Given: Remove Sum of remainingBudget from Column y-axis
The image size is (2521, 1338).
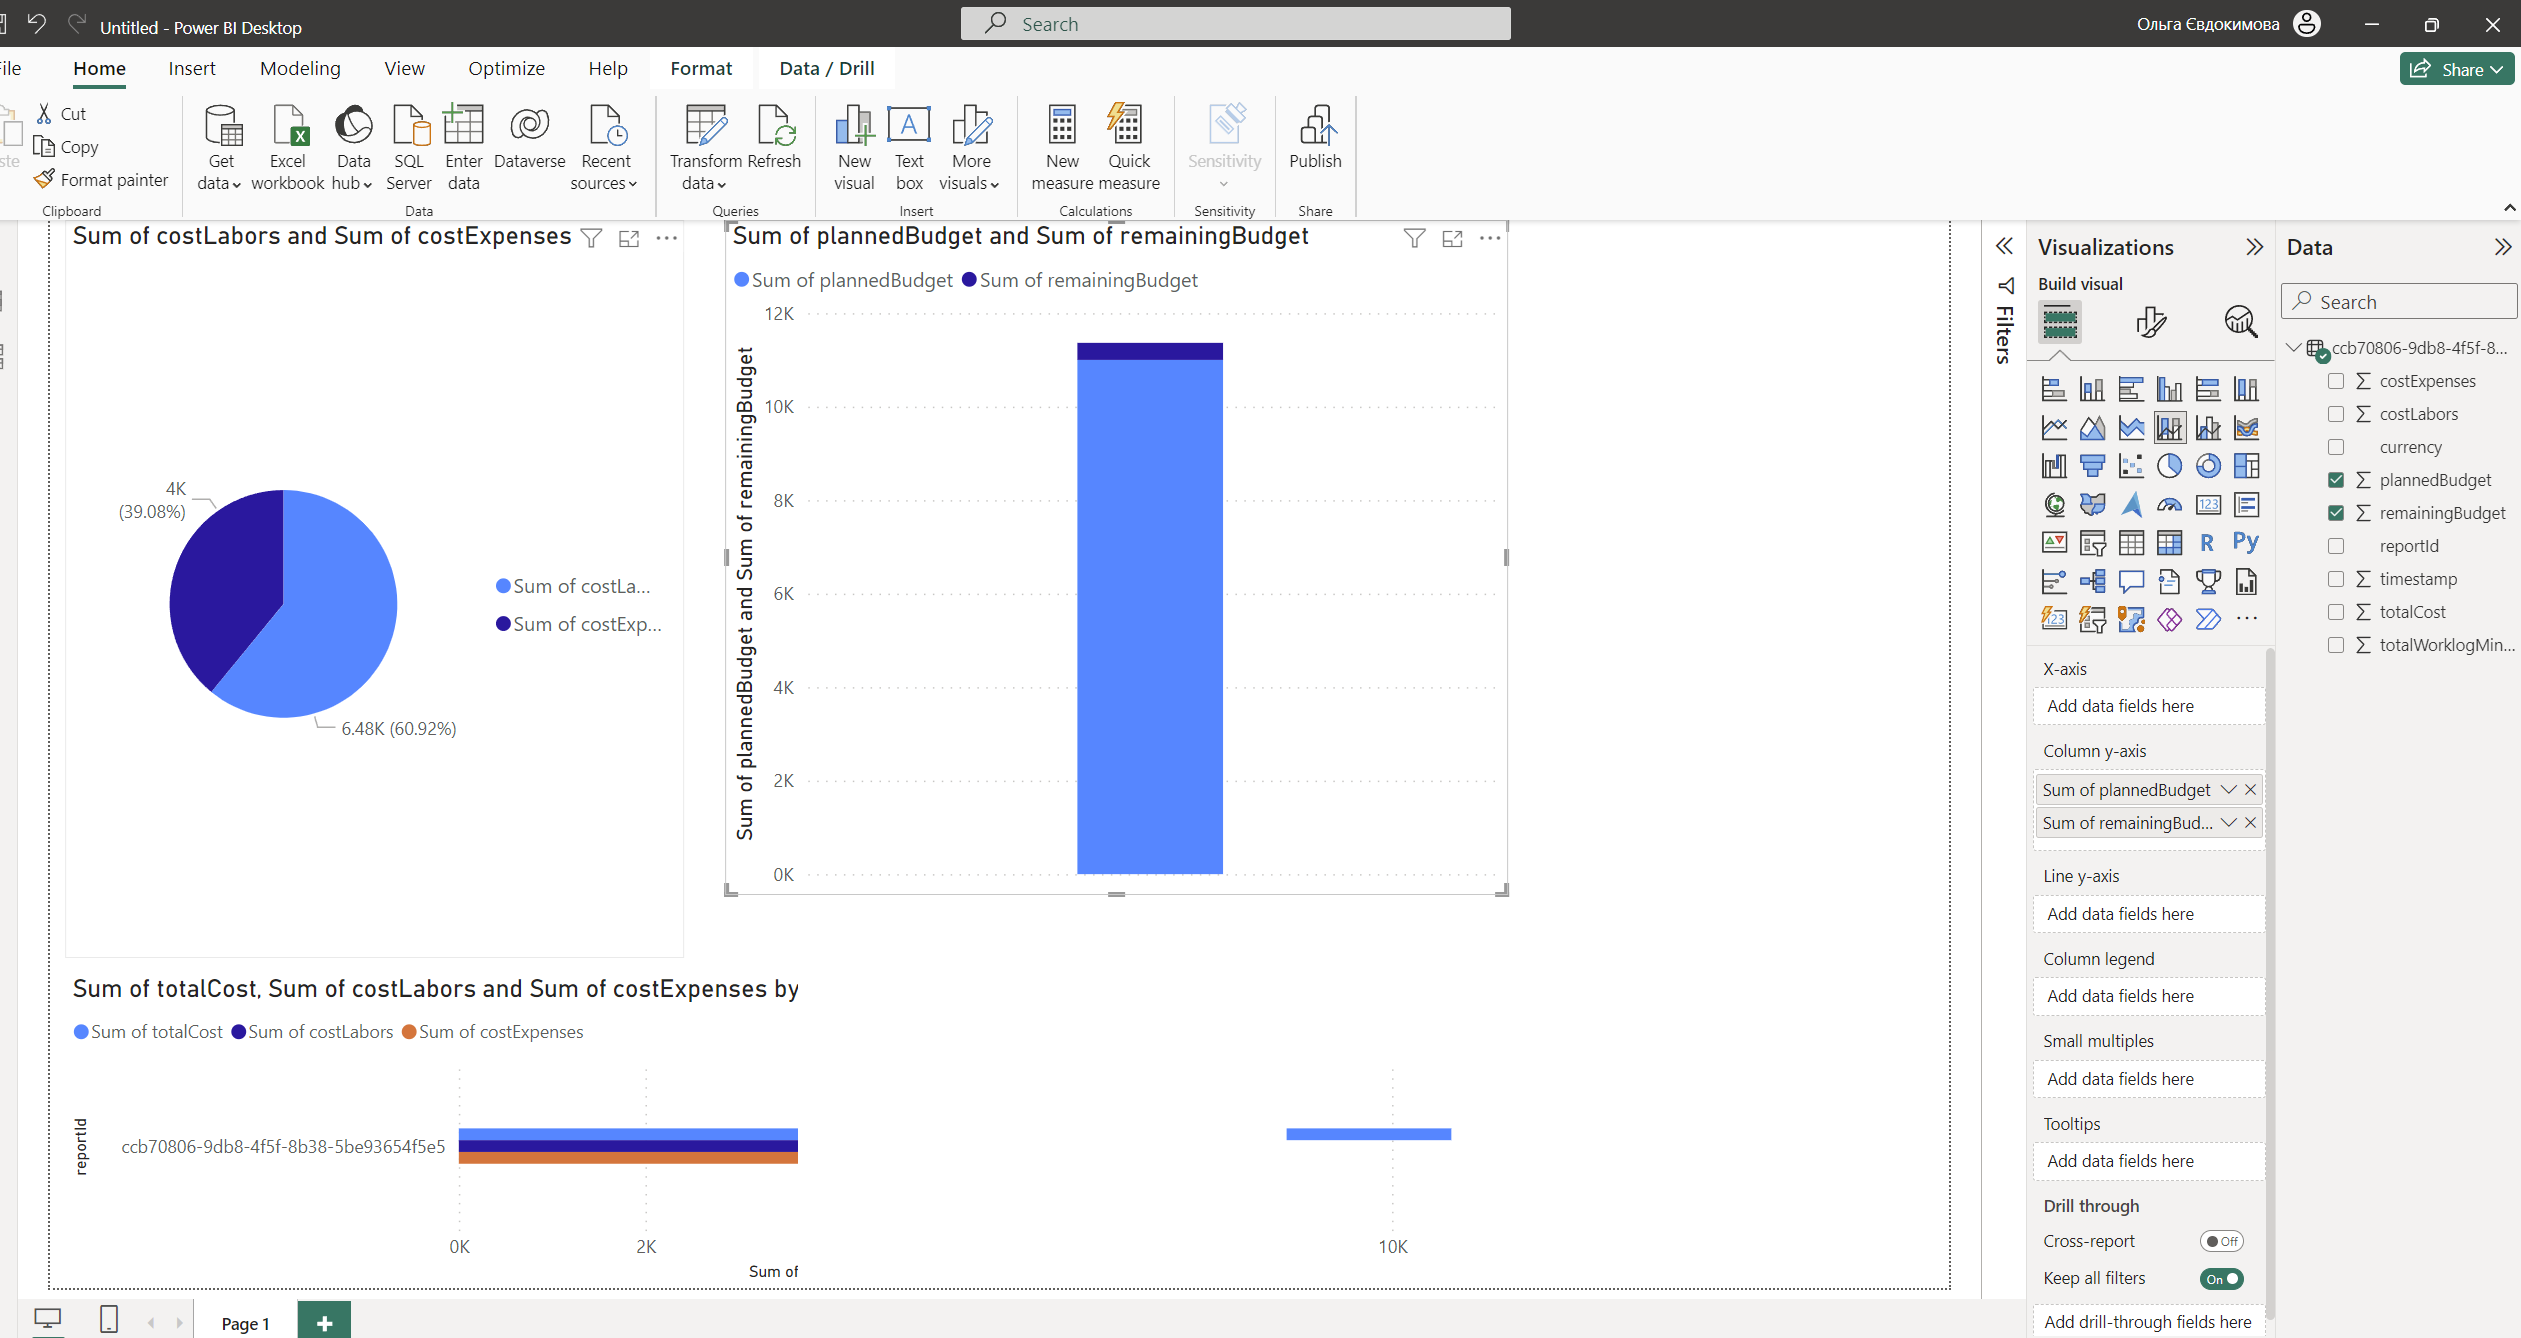Looking at the screenshot, I should pyautogui.click(x=2251, y=822).
